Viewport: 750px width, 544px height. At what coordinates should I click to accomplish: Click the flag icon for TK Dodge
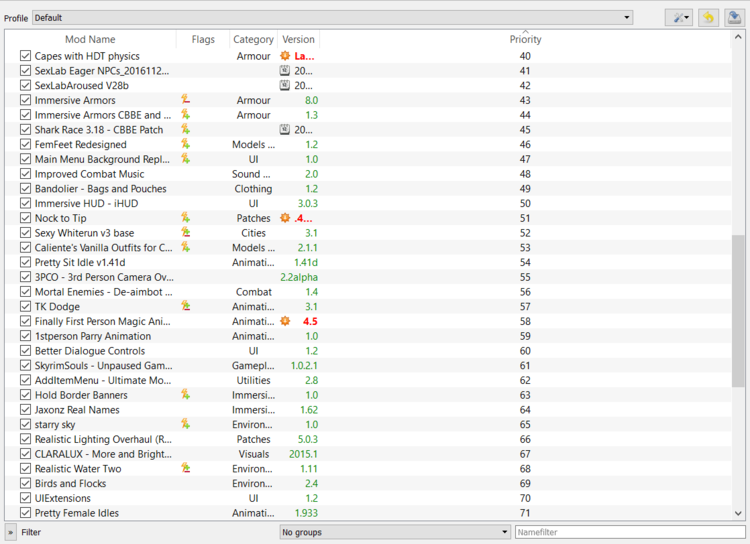tap(186, 307)
